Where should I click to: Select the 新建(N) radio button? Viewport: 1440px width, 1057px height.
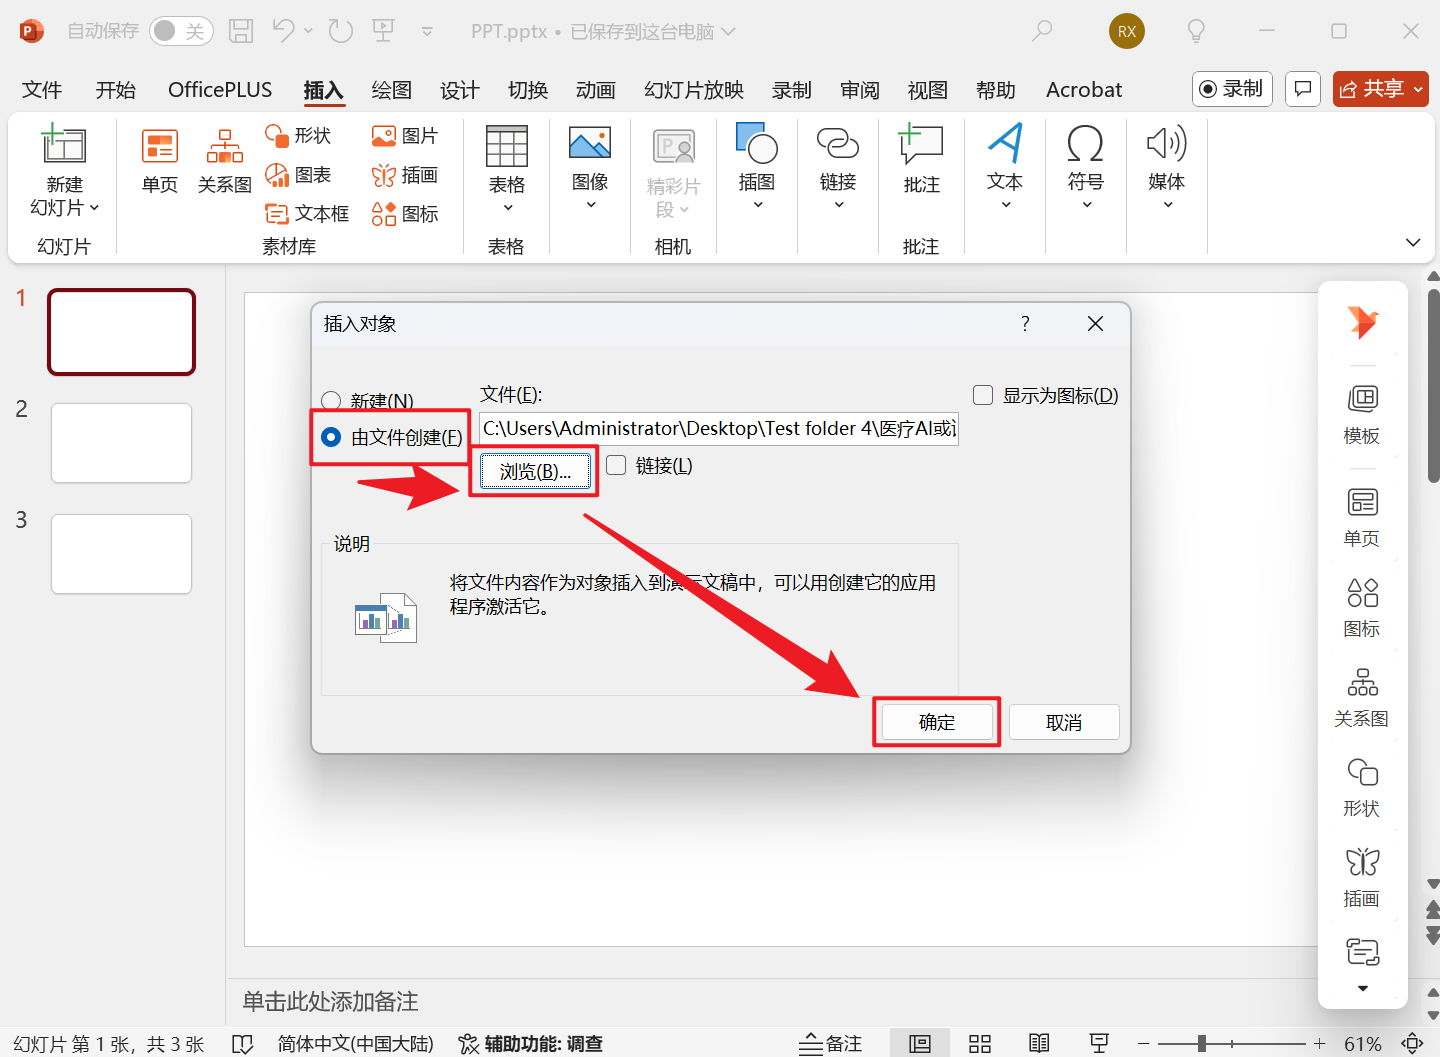click(x=331, y=399)
